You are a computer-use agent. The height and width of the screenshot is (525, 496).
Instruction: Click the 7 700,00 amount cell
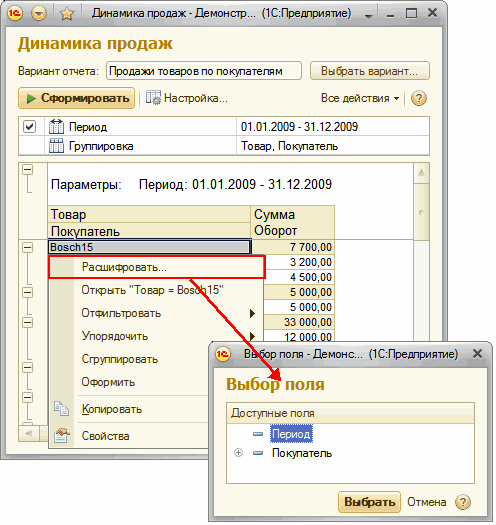coord(293,247)
